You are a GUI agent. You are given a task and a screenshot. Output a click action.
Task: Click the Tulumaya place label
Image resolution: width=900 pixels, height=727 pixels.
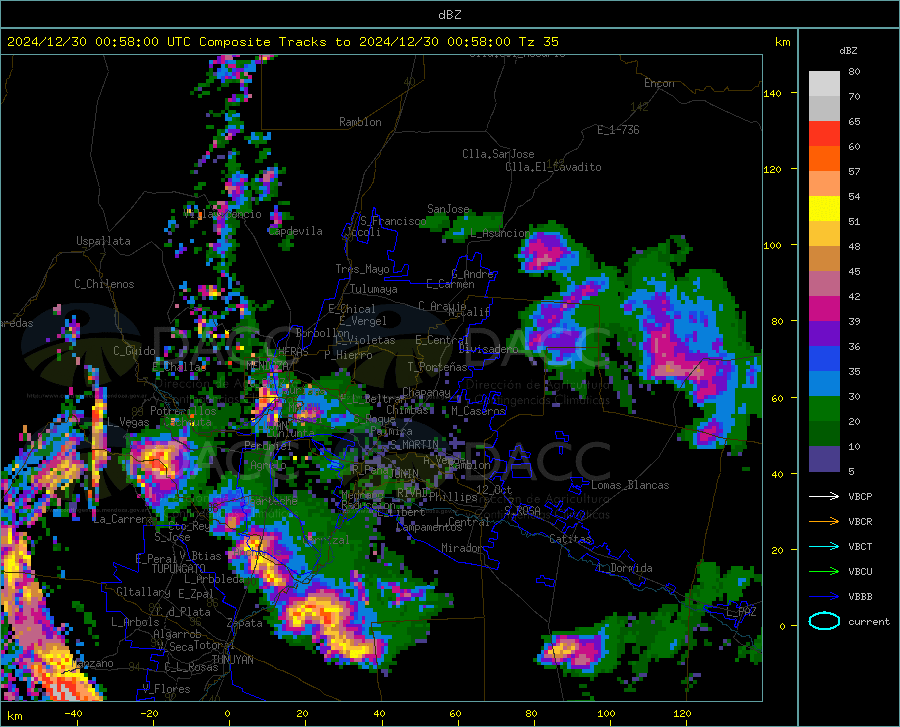pos(373,289)
